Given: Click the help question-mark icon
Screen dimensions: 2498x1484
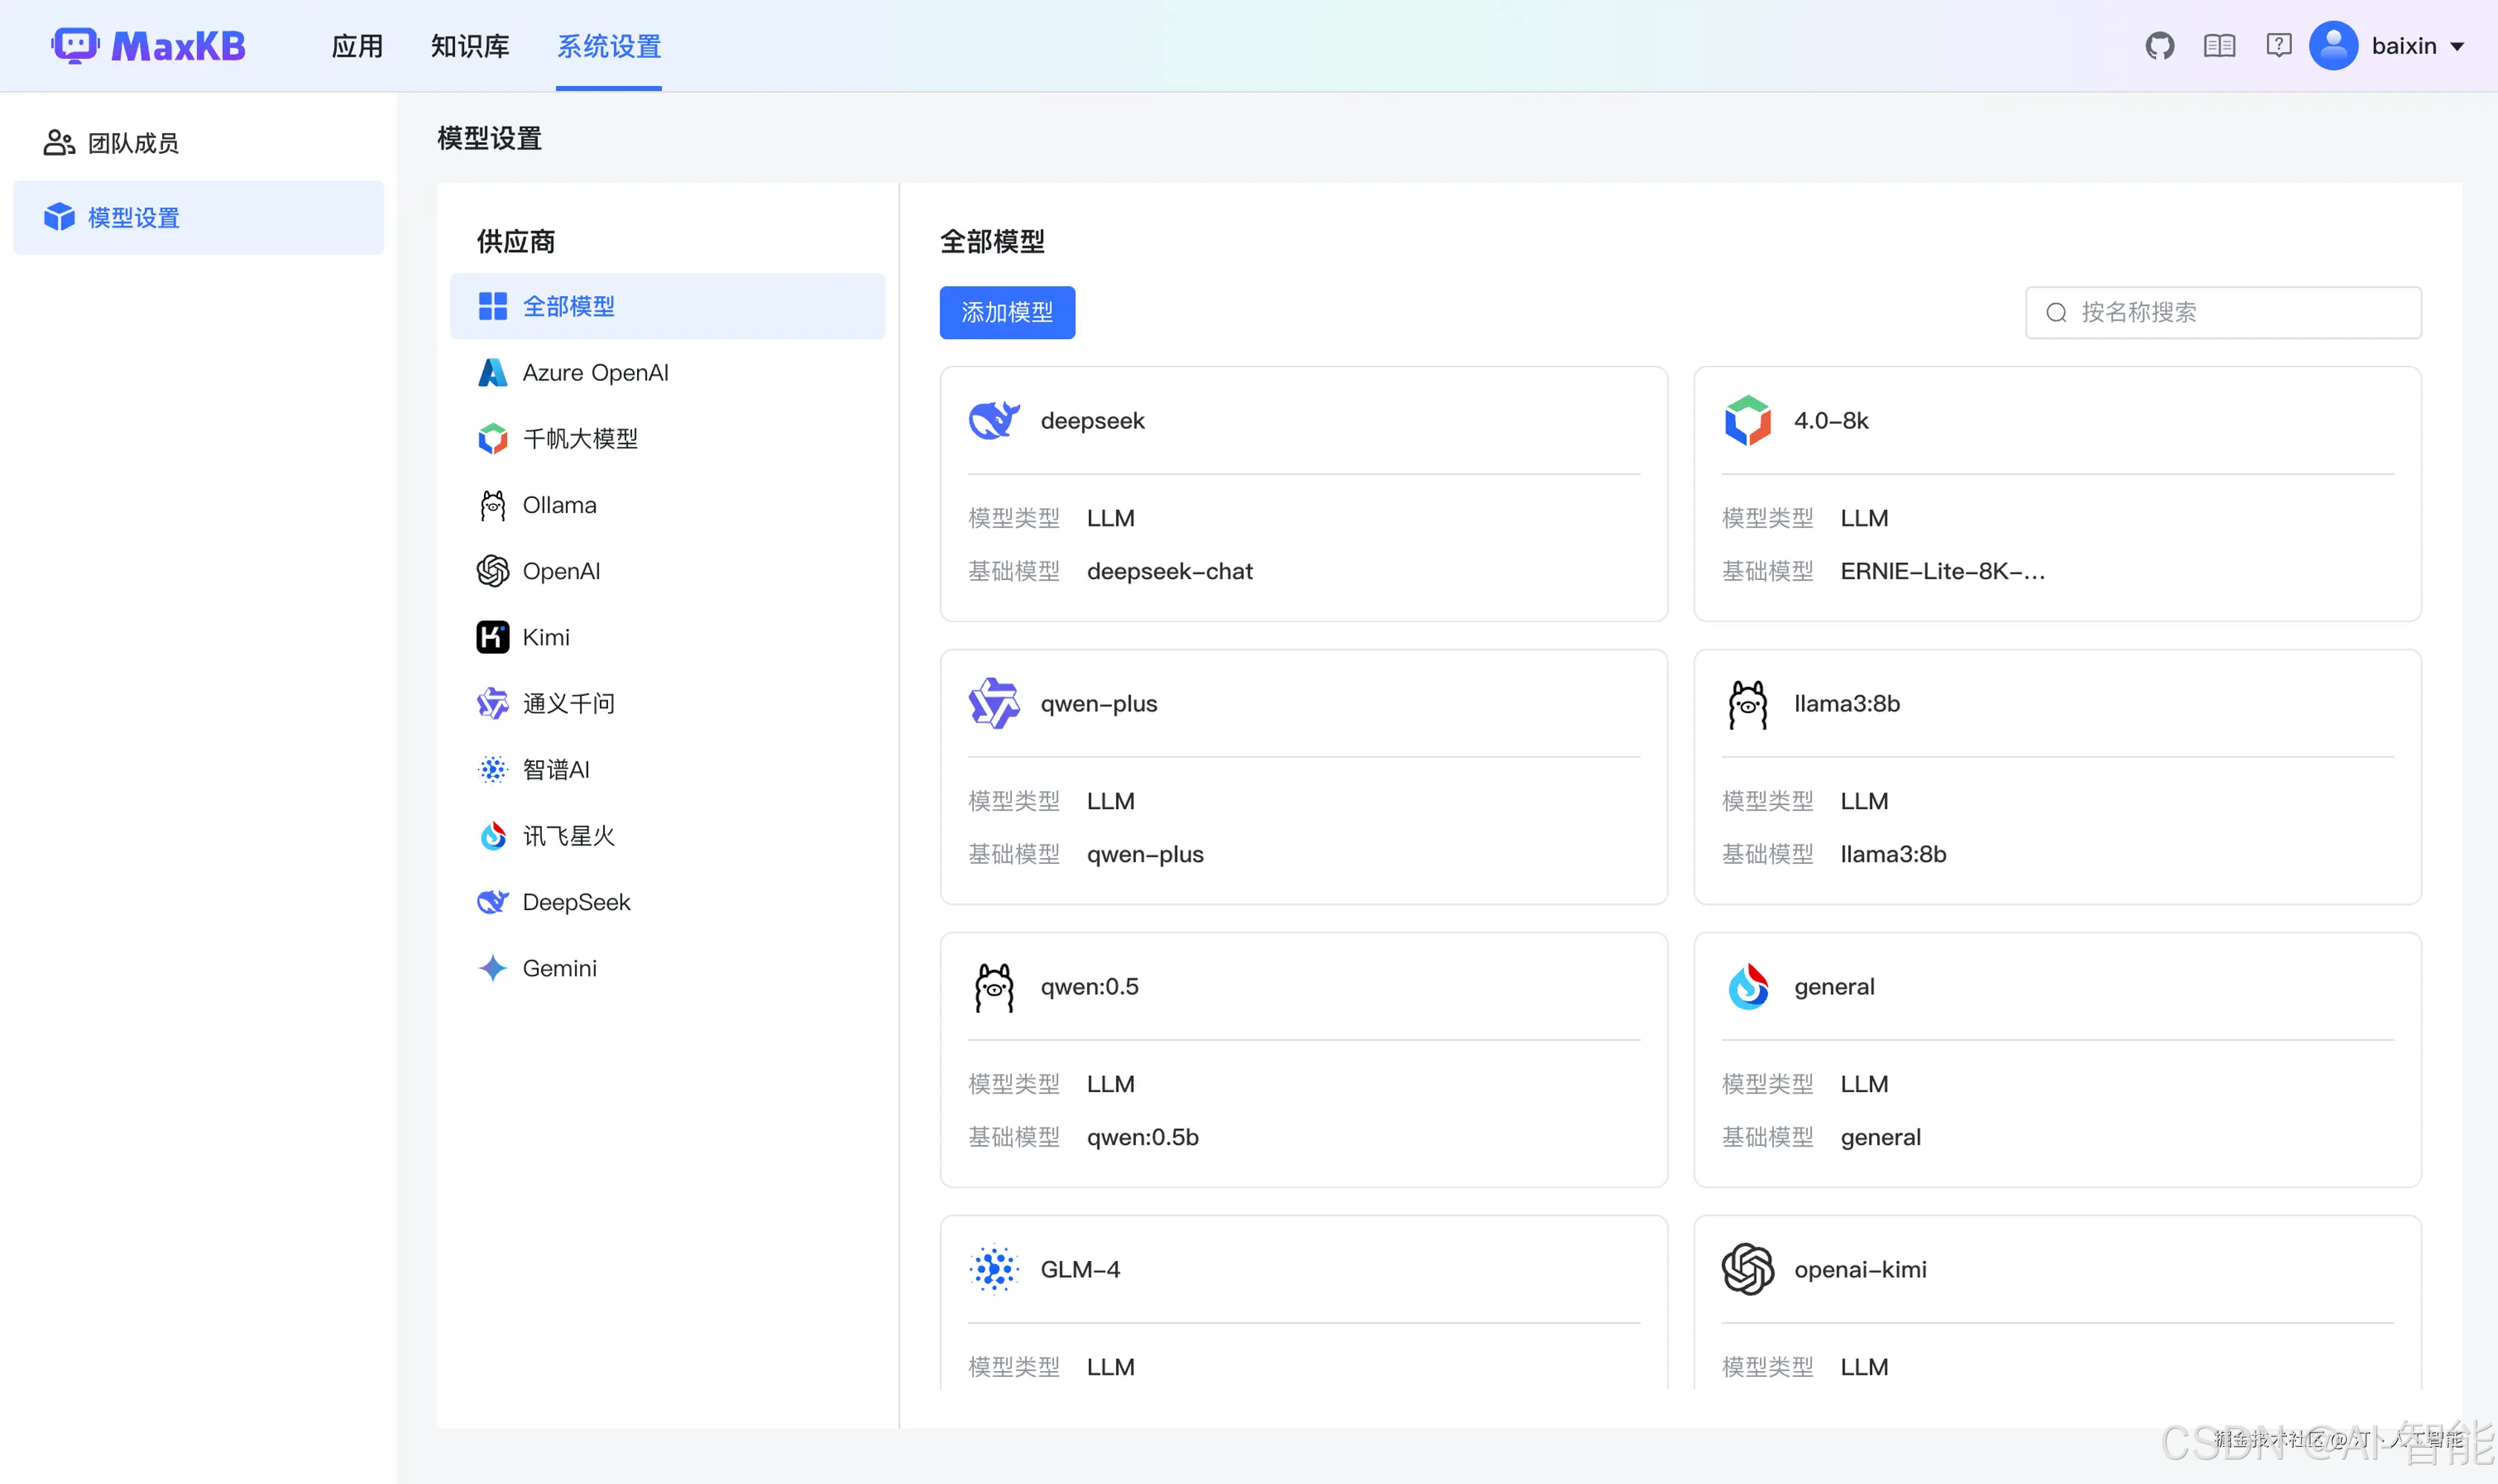Looking at the screenshot, I should (x=2278, y=46).
